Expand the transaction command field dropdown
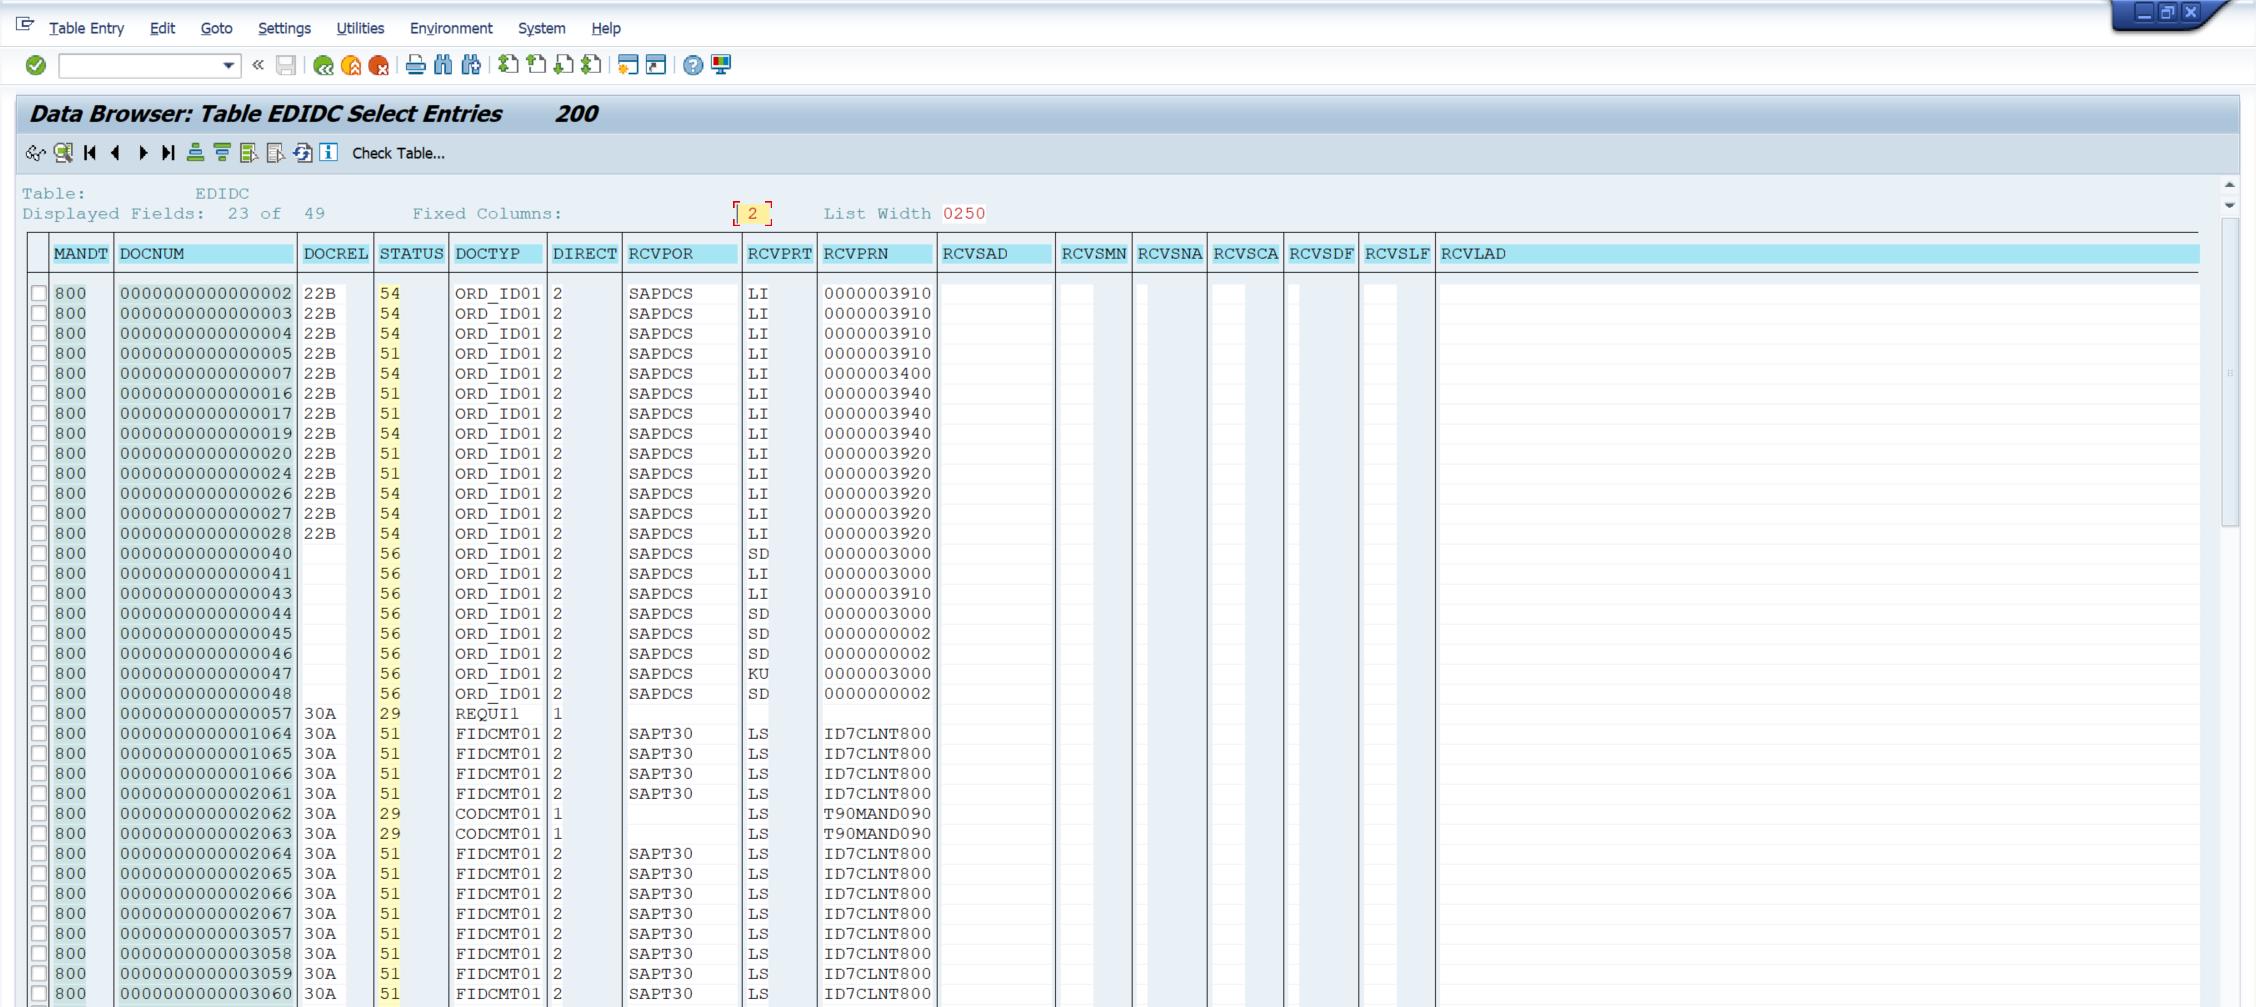 [228, 66]
